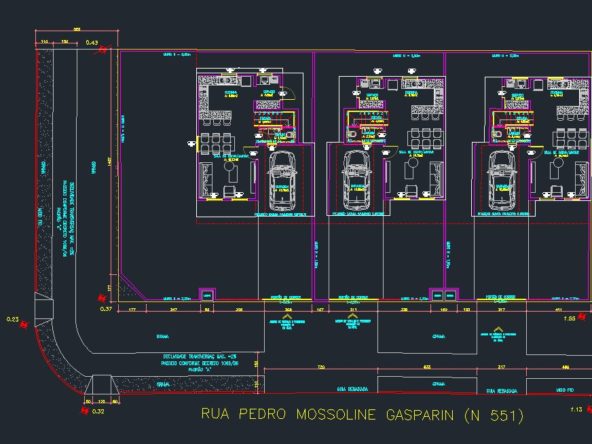Click the chevron arrow below the leftmost gate
This screenshot has width=592, height=444.
287,316
